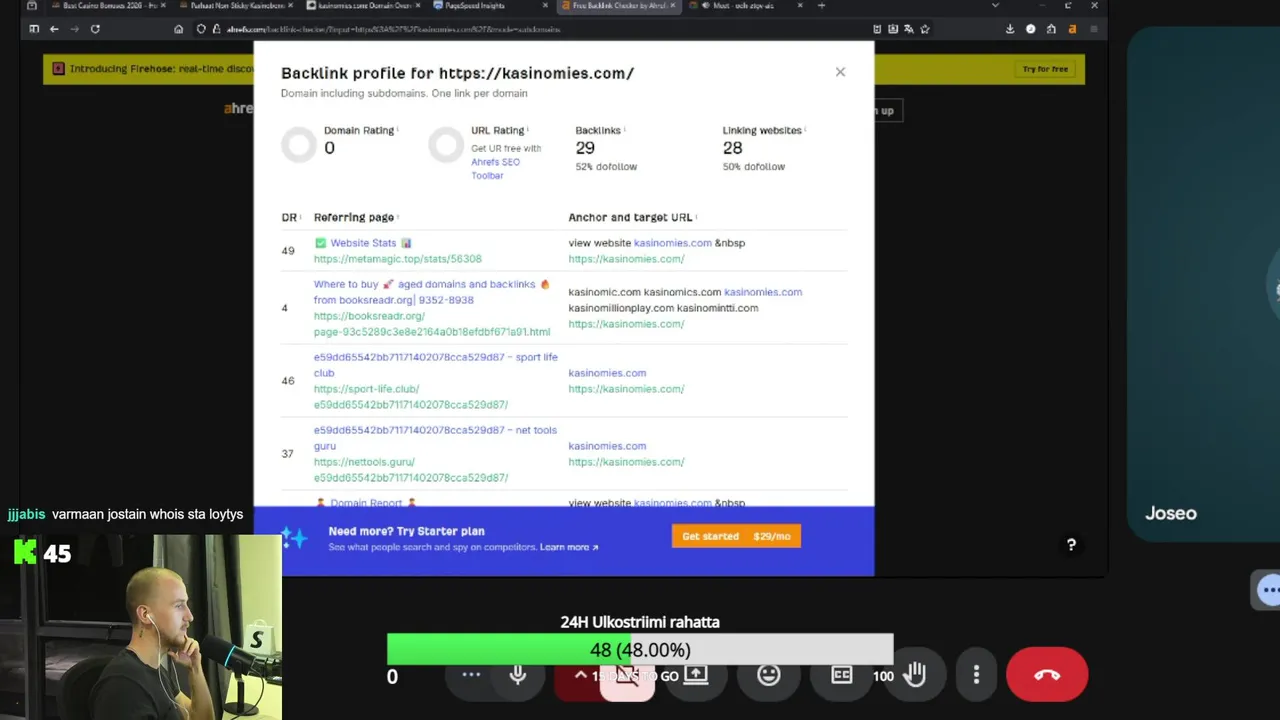Click the URL Rating info icon

tap(527, 130)
